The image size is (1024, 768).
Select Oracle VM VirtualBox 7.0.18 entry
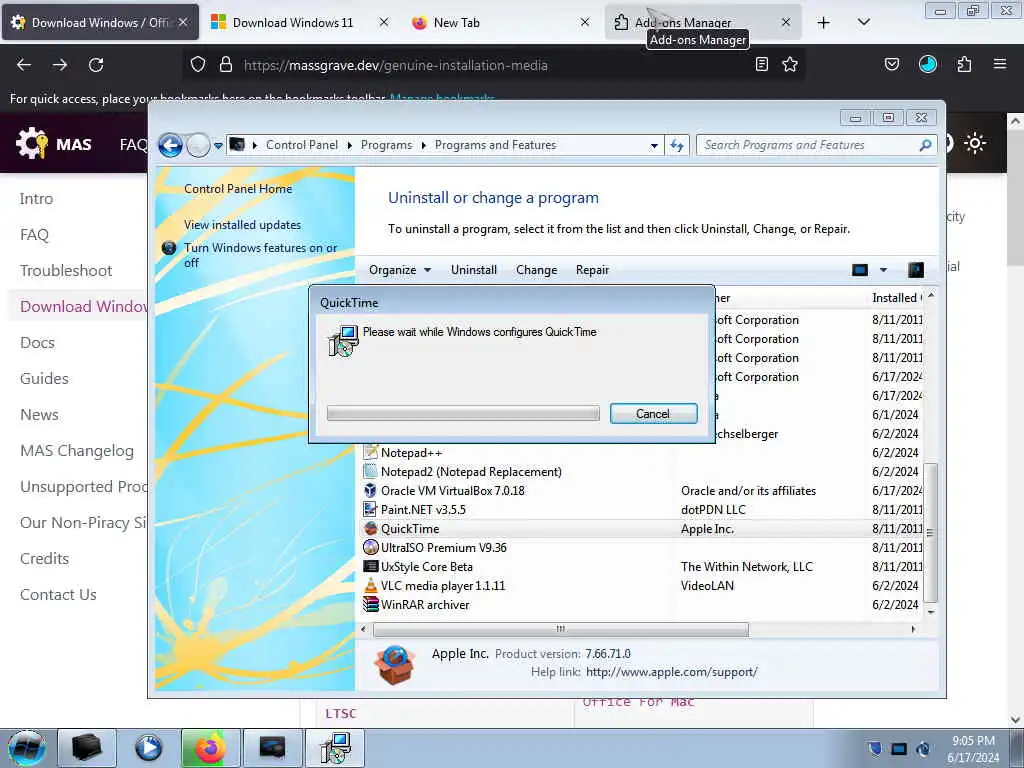click(453, 490)
